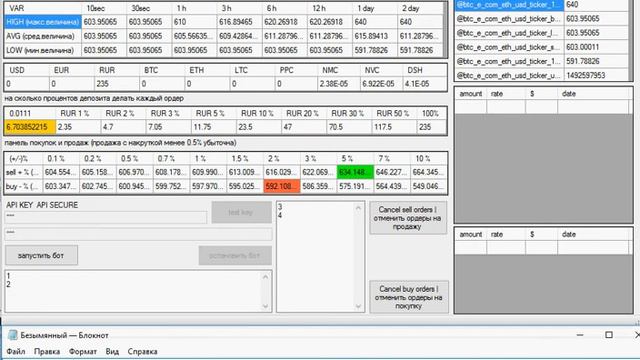This screenshot has height=360, width=640.
Task: Select ticker row with value 603.00011
Action: [x=541, y=47]
